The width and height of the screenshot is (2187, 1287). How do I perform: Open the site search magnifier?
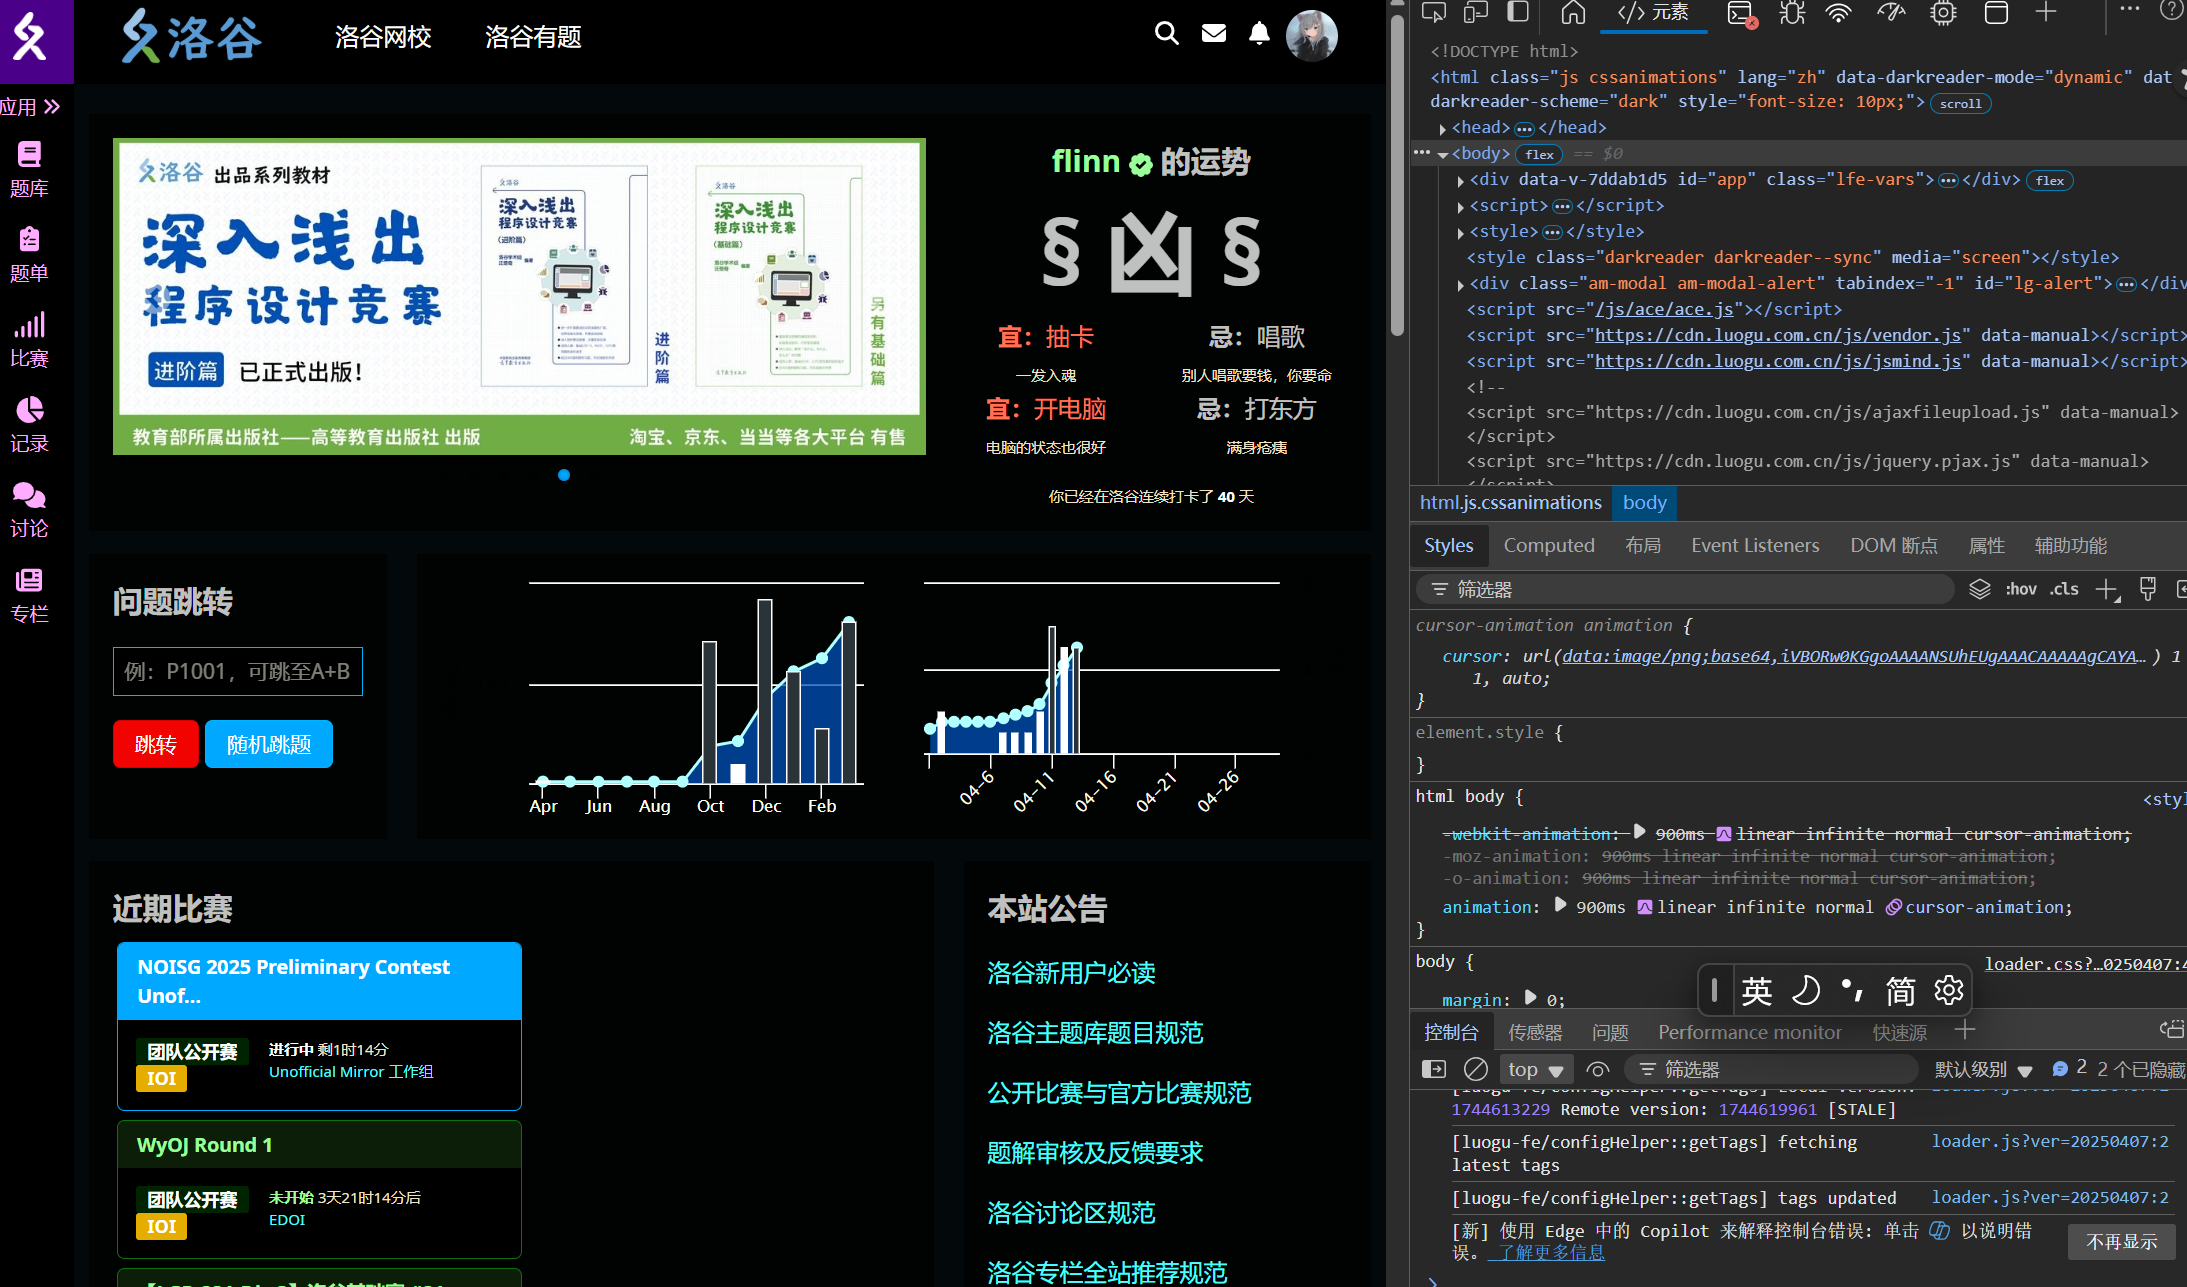(1166, 33)
